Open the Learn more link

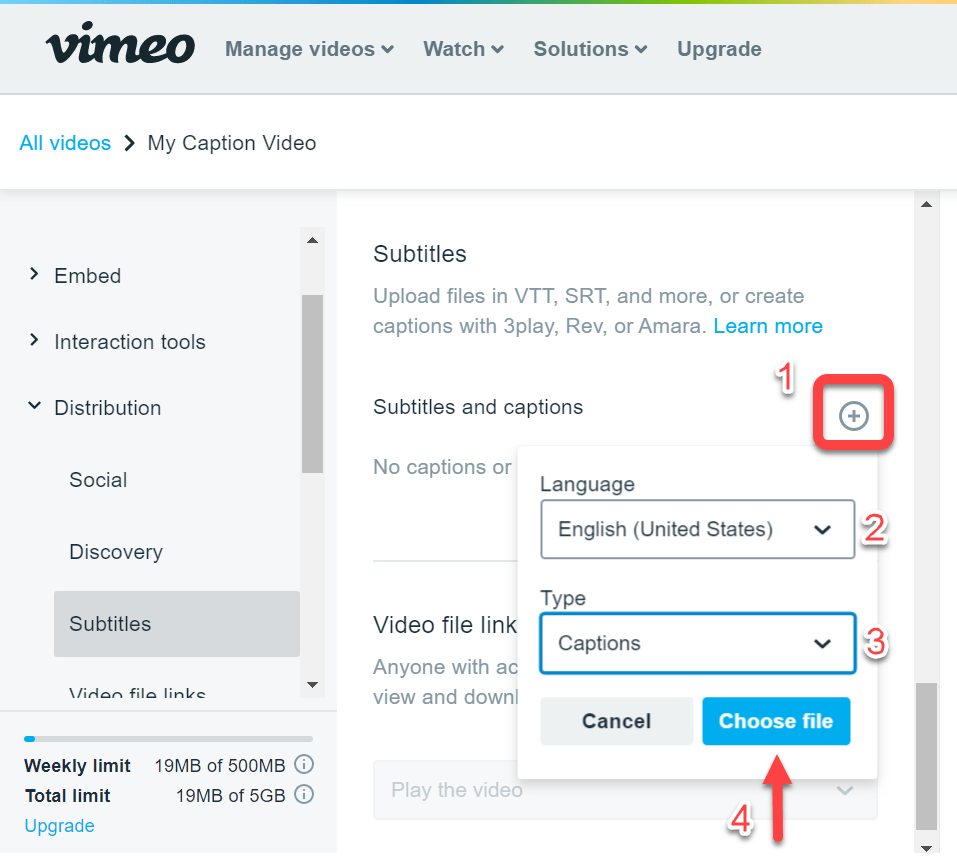click(x=768, y=326)
